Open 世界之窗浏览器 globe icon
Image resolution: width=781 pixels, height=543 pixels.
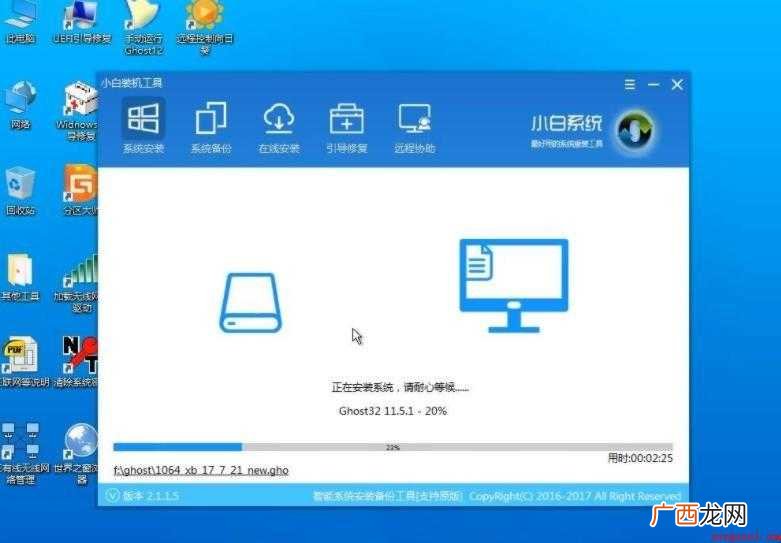(78, 453)
